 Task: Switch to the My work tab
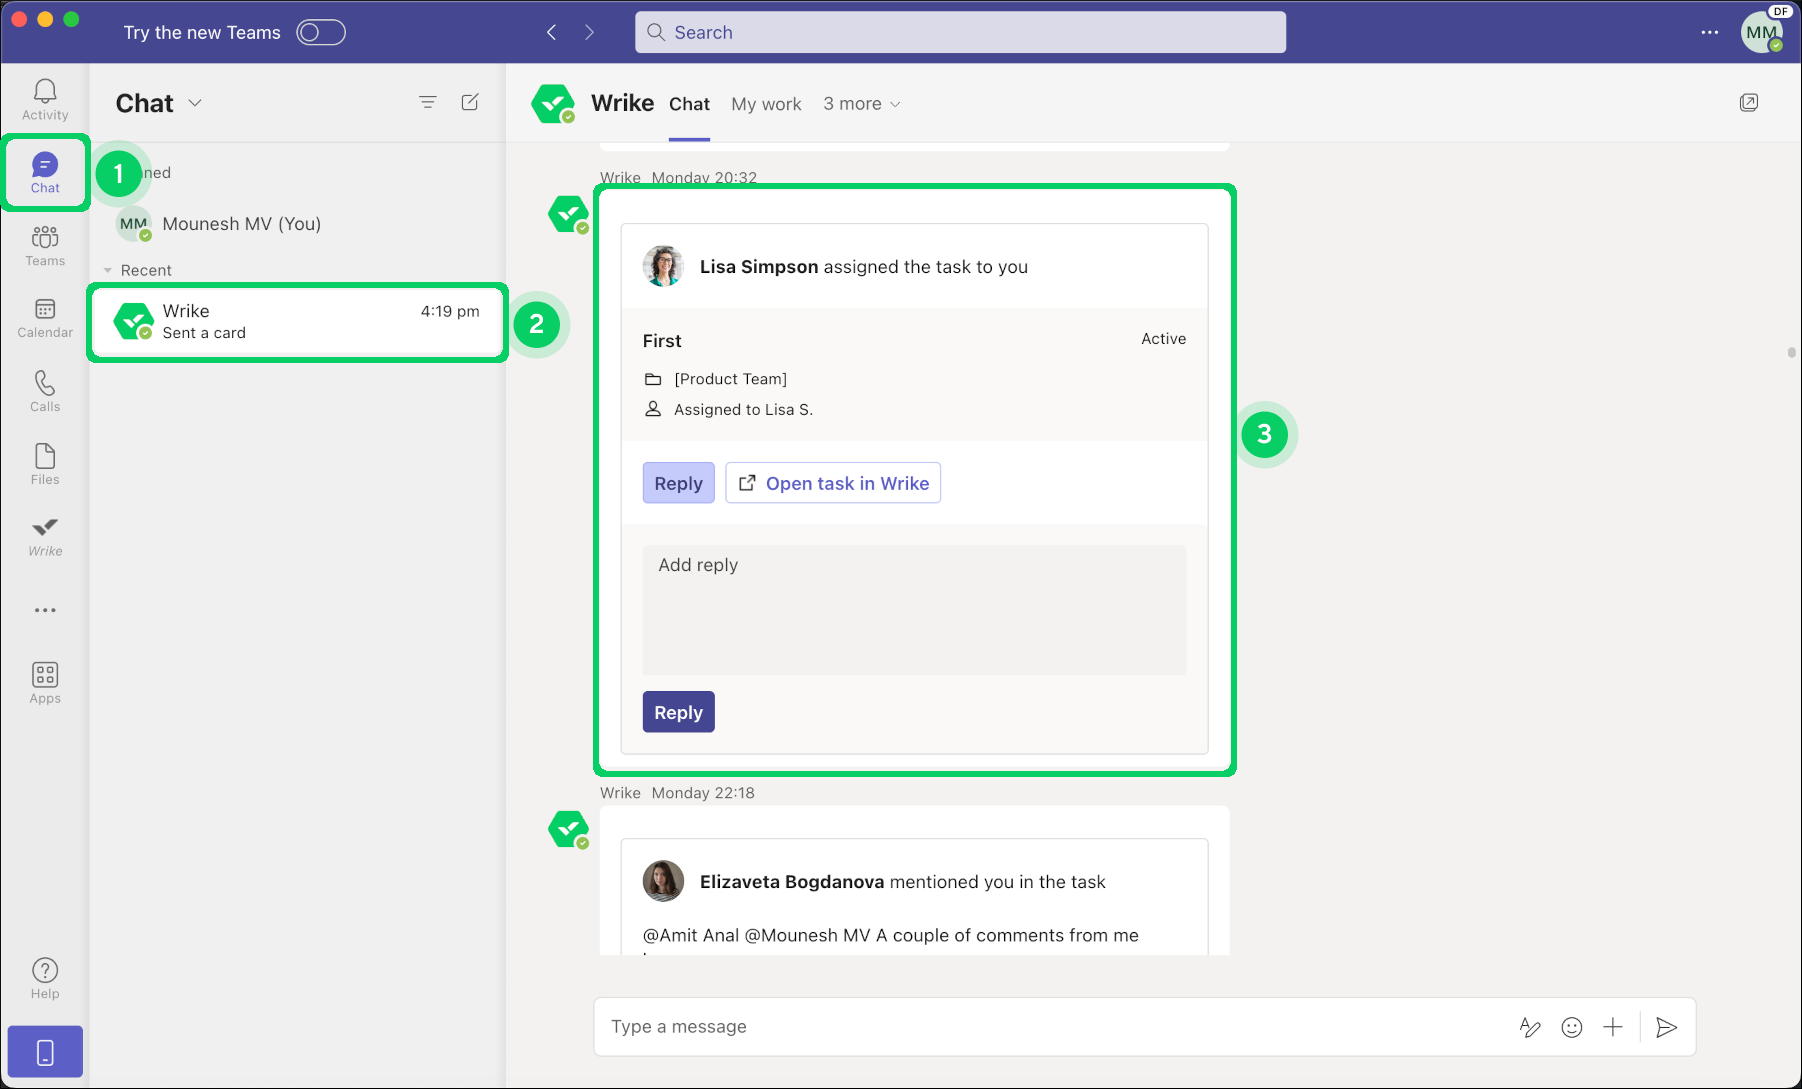click(x=765, y=104)
